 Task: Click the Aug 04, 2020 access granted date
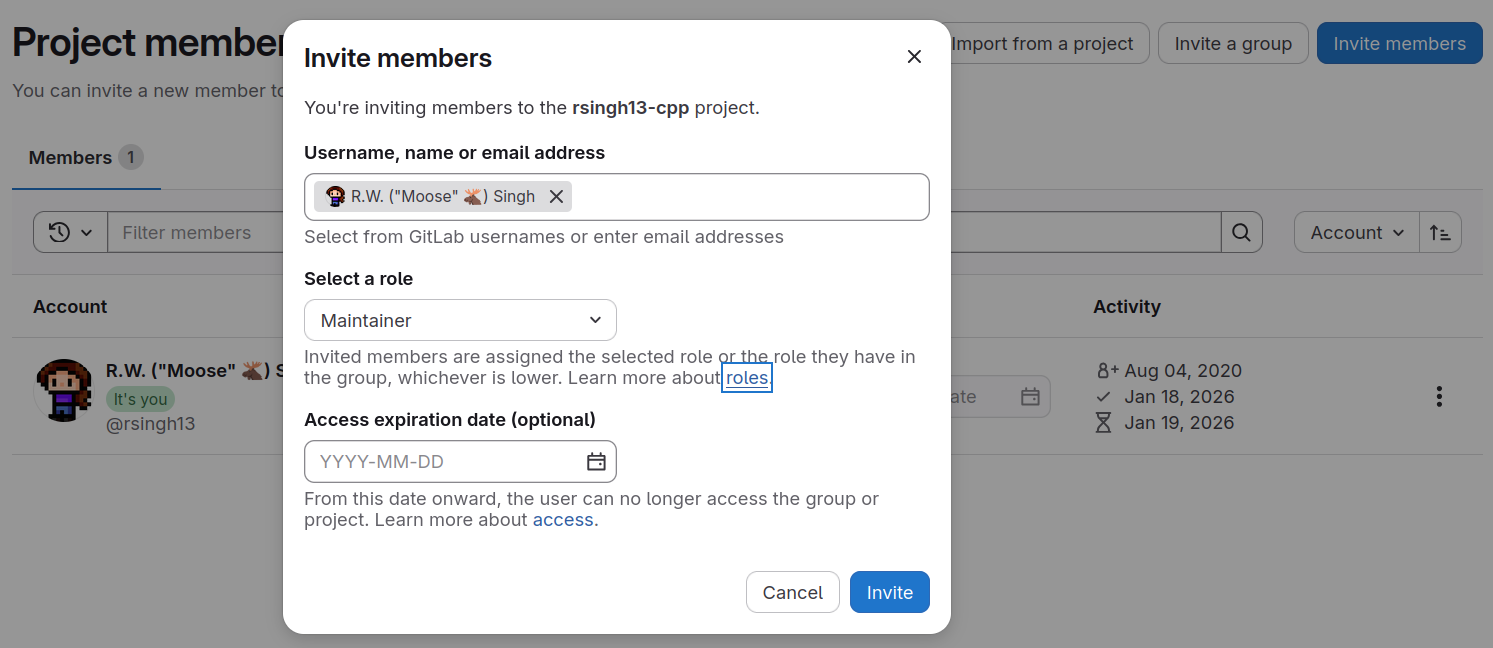[x=1183, y=371]
